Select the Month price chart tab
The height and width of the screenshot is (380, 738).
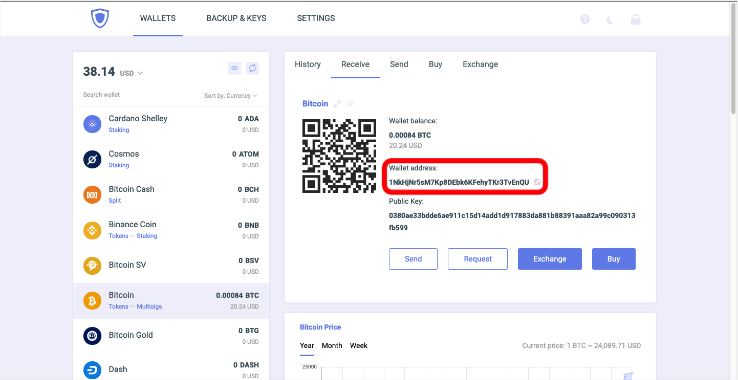coord(332,346)
